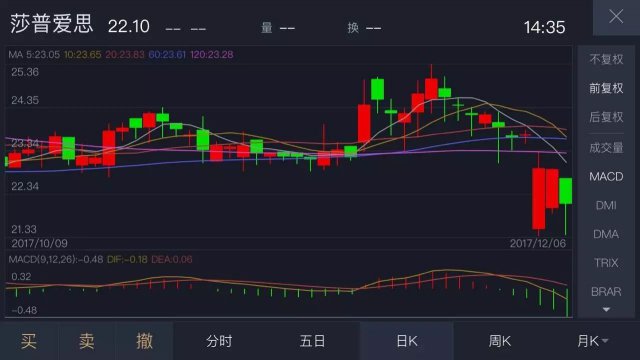Viewport: 640px width, 360px height.
Task: Switch indicator to DMI
Action: tap(606, 205)
